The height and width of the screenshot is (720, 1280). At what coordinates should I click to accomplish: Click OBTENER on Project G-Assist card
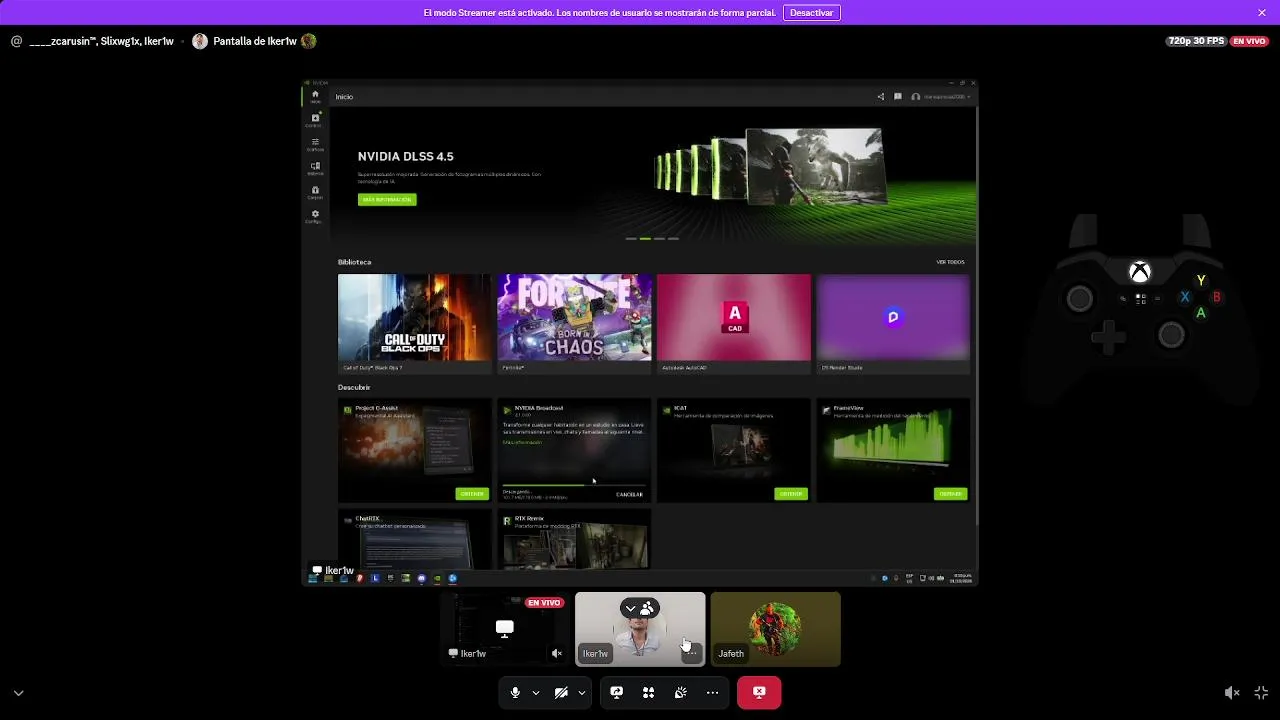point(472,494)
